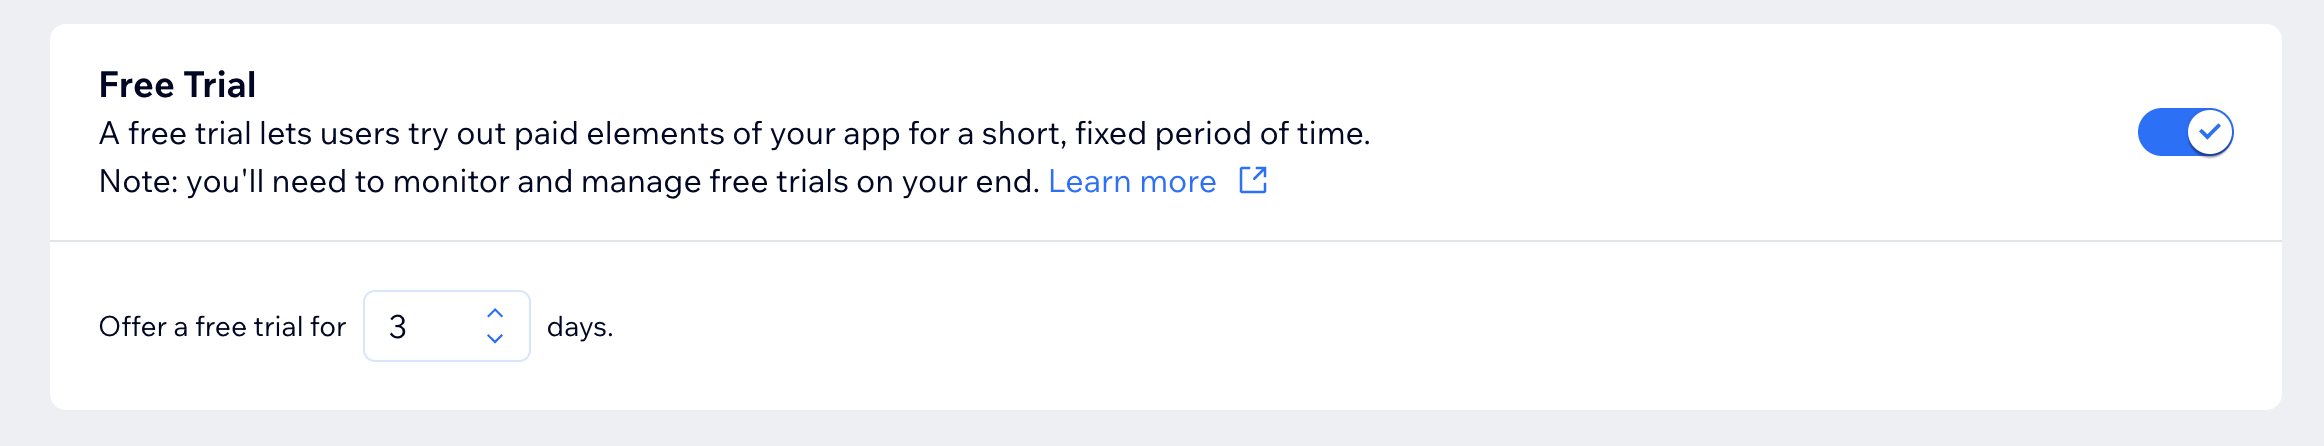Focus the free trial days number field
The width and height of the screenshot is (2324, 446).
click(x=447, y=326)
